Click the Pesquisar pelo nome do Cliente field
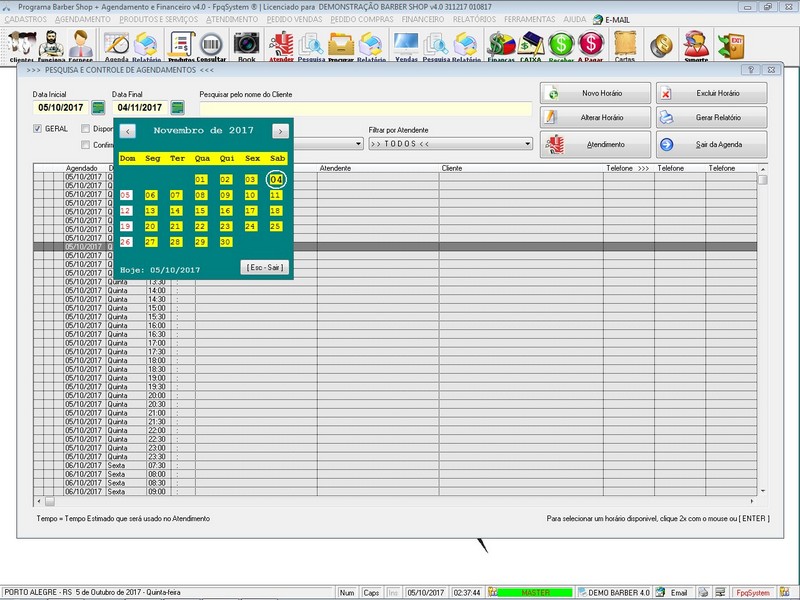The width and height of the screenshot is (800, 600). [x=365, y=108]
